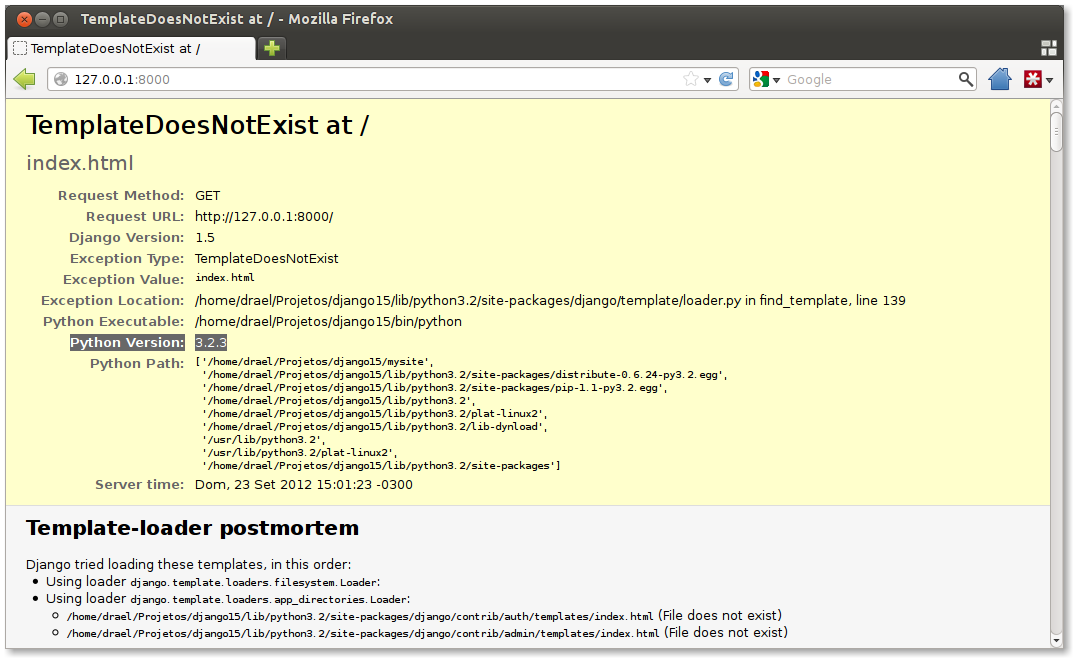Click the contrib/admin/templates/index.html path
This screenshot has width=1073, height=658.
(363, 634)
